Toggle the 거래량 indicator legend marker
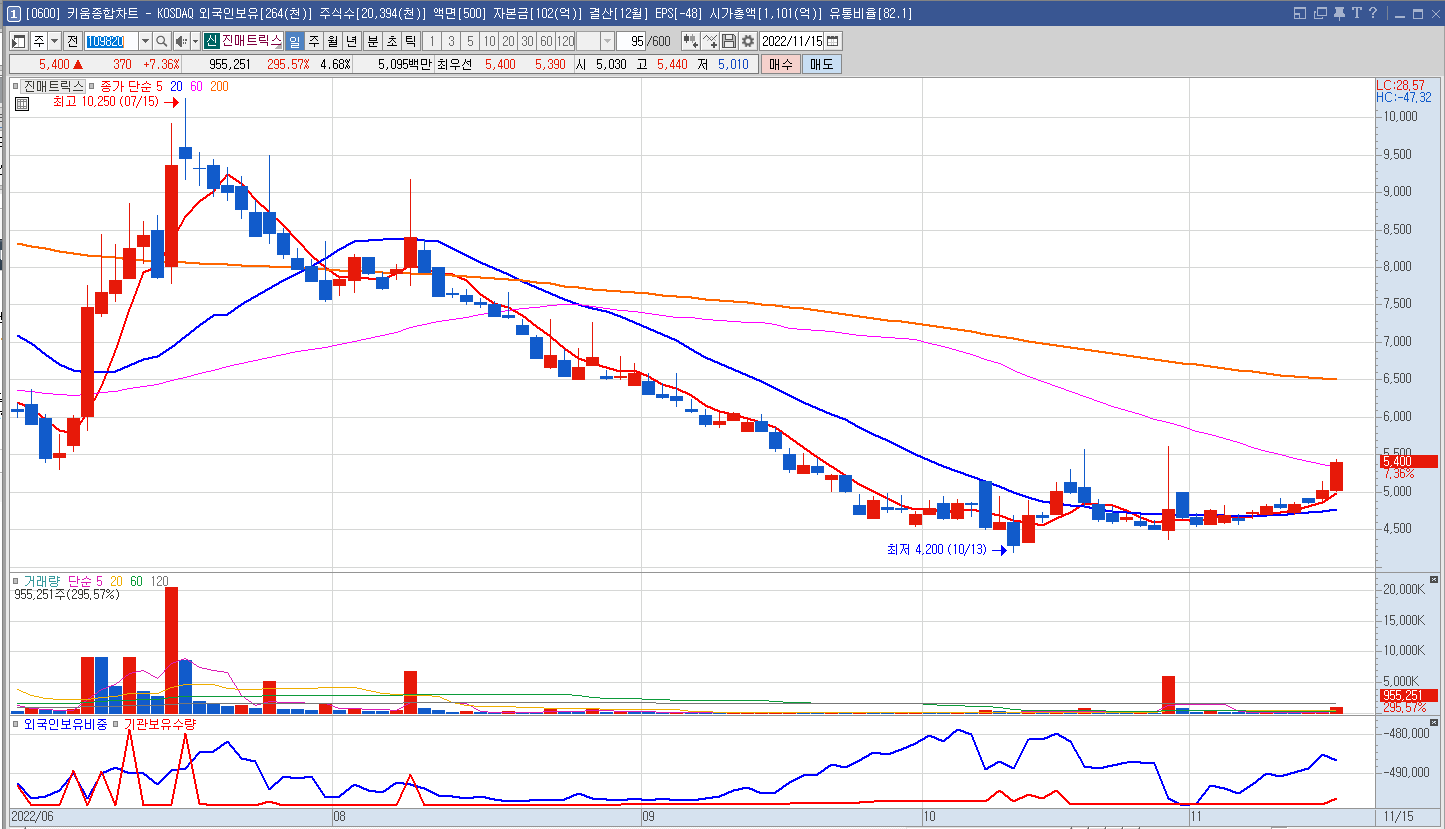 (16, 581)
